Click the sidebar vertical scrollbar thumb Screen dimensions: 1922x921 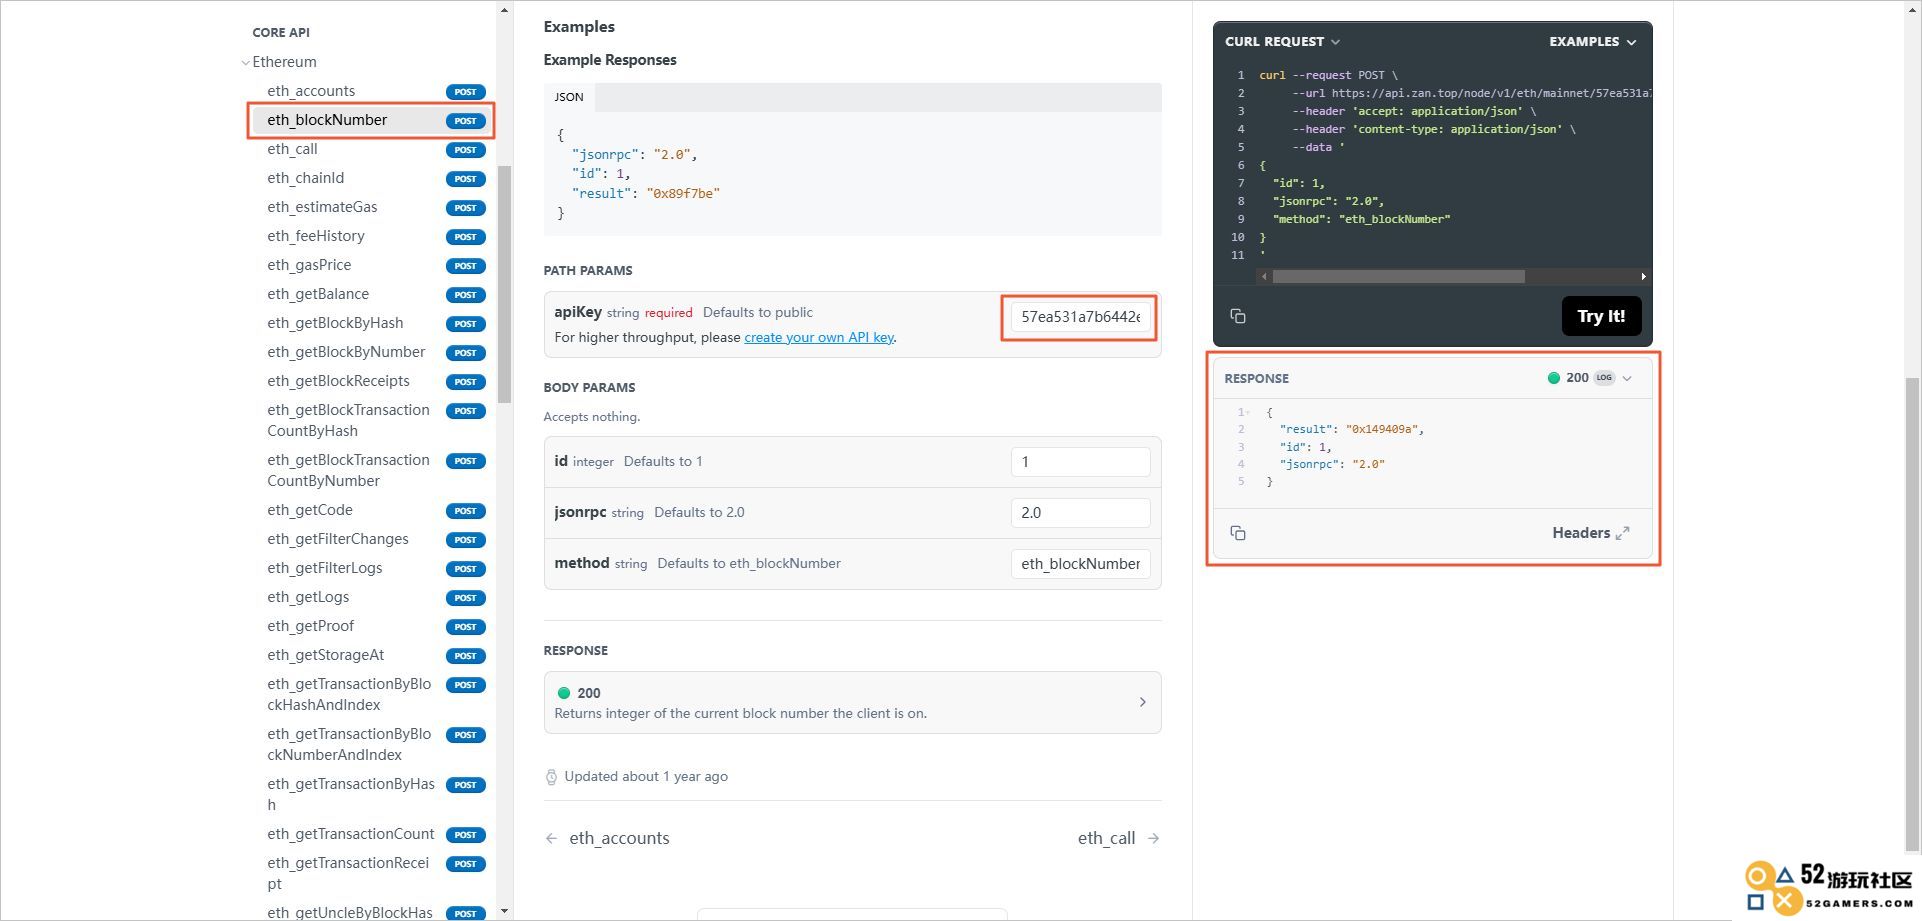click(x=504, y=284)
